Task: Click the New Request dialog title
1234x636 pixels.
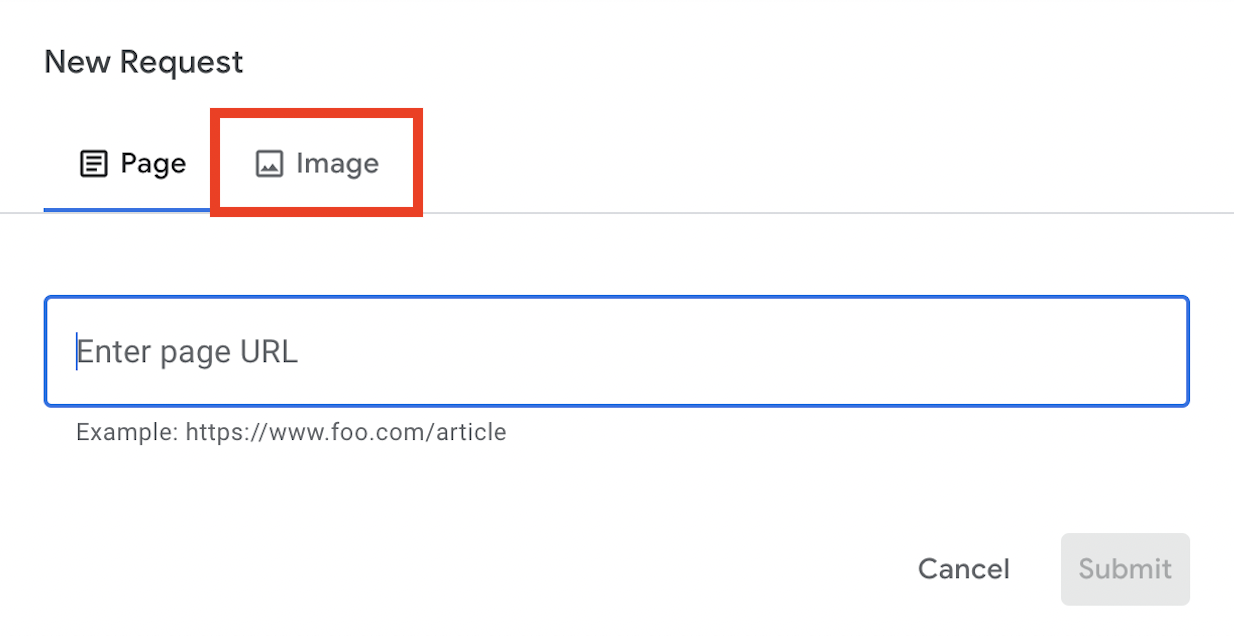Action: point(143,62)
